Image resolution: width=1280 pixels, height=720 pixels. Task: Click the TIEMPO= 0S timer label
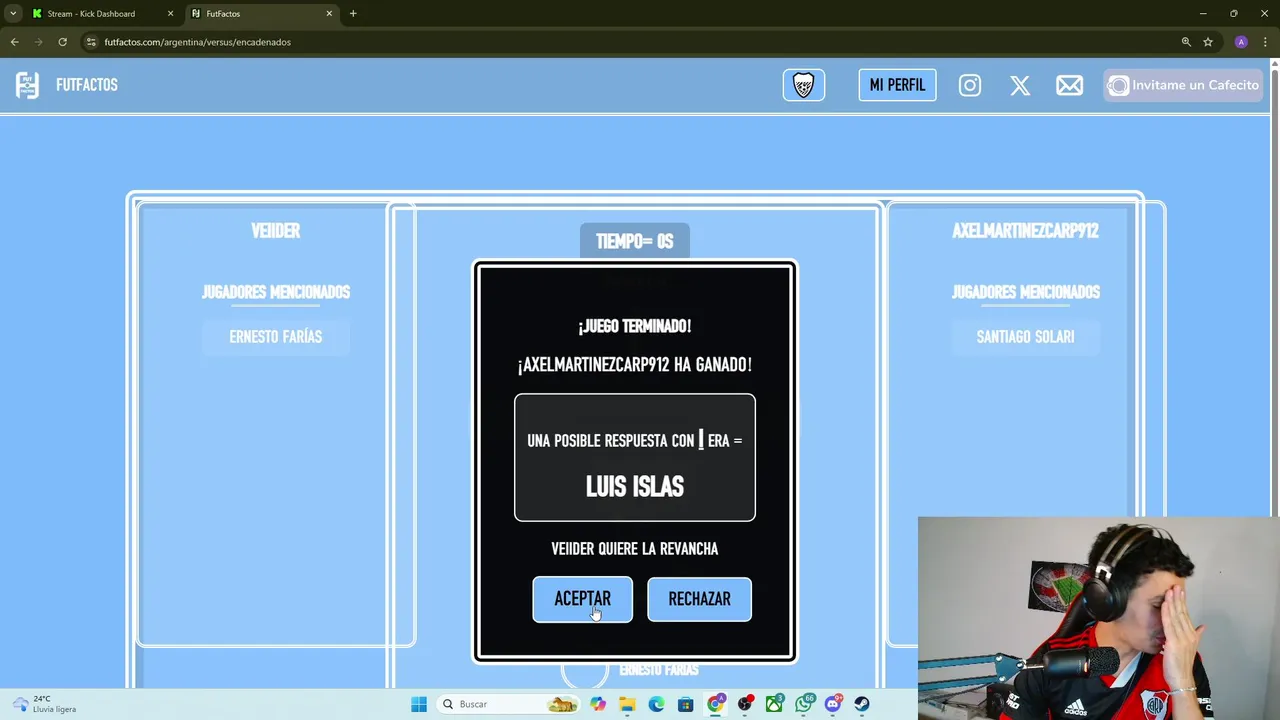pos(635,241)
